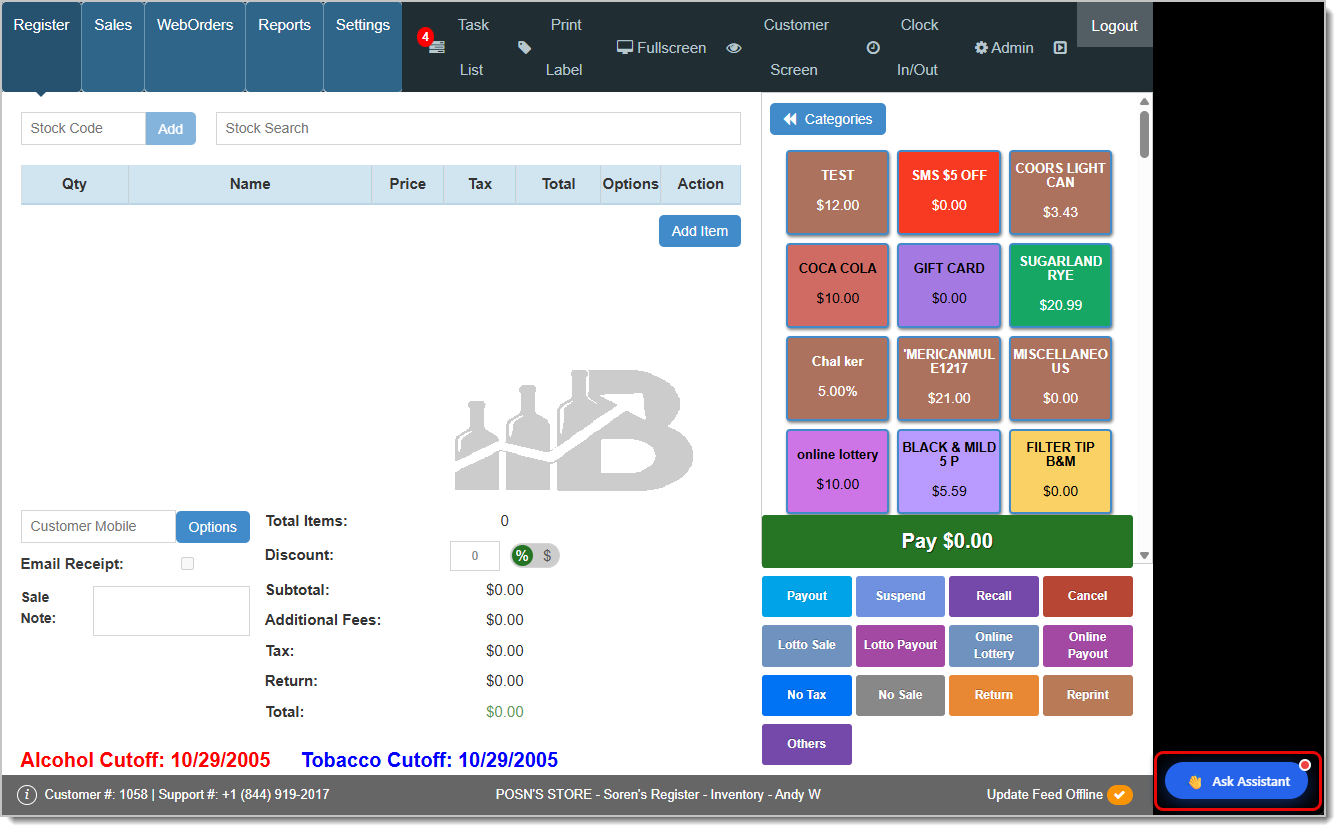Viewport: 1341px width, 832px height.
Task: Click the No Tax button
Action: click(807, 695)
